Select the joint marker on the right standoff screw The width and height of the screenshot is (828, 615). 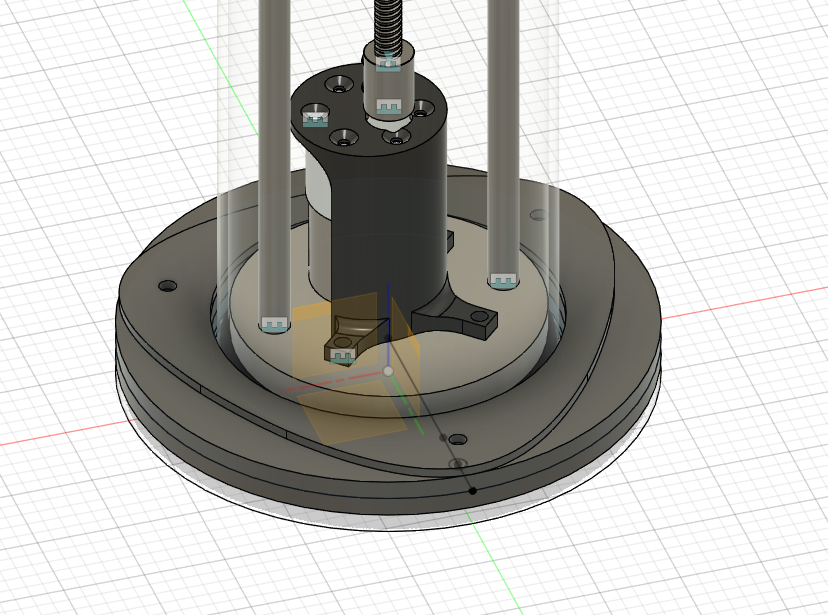502,279
